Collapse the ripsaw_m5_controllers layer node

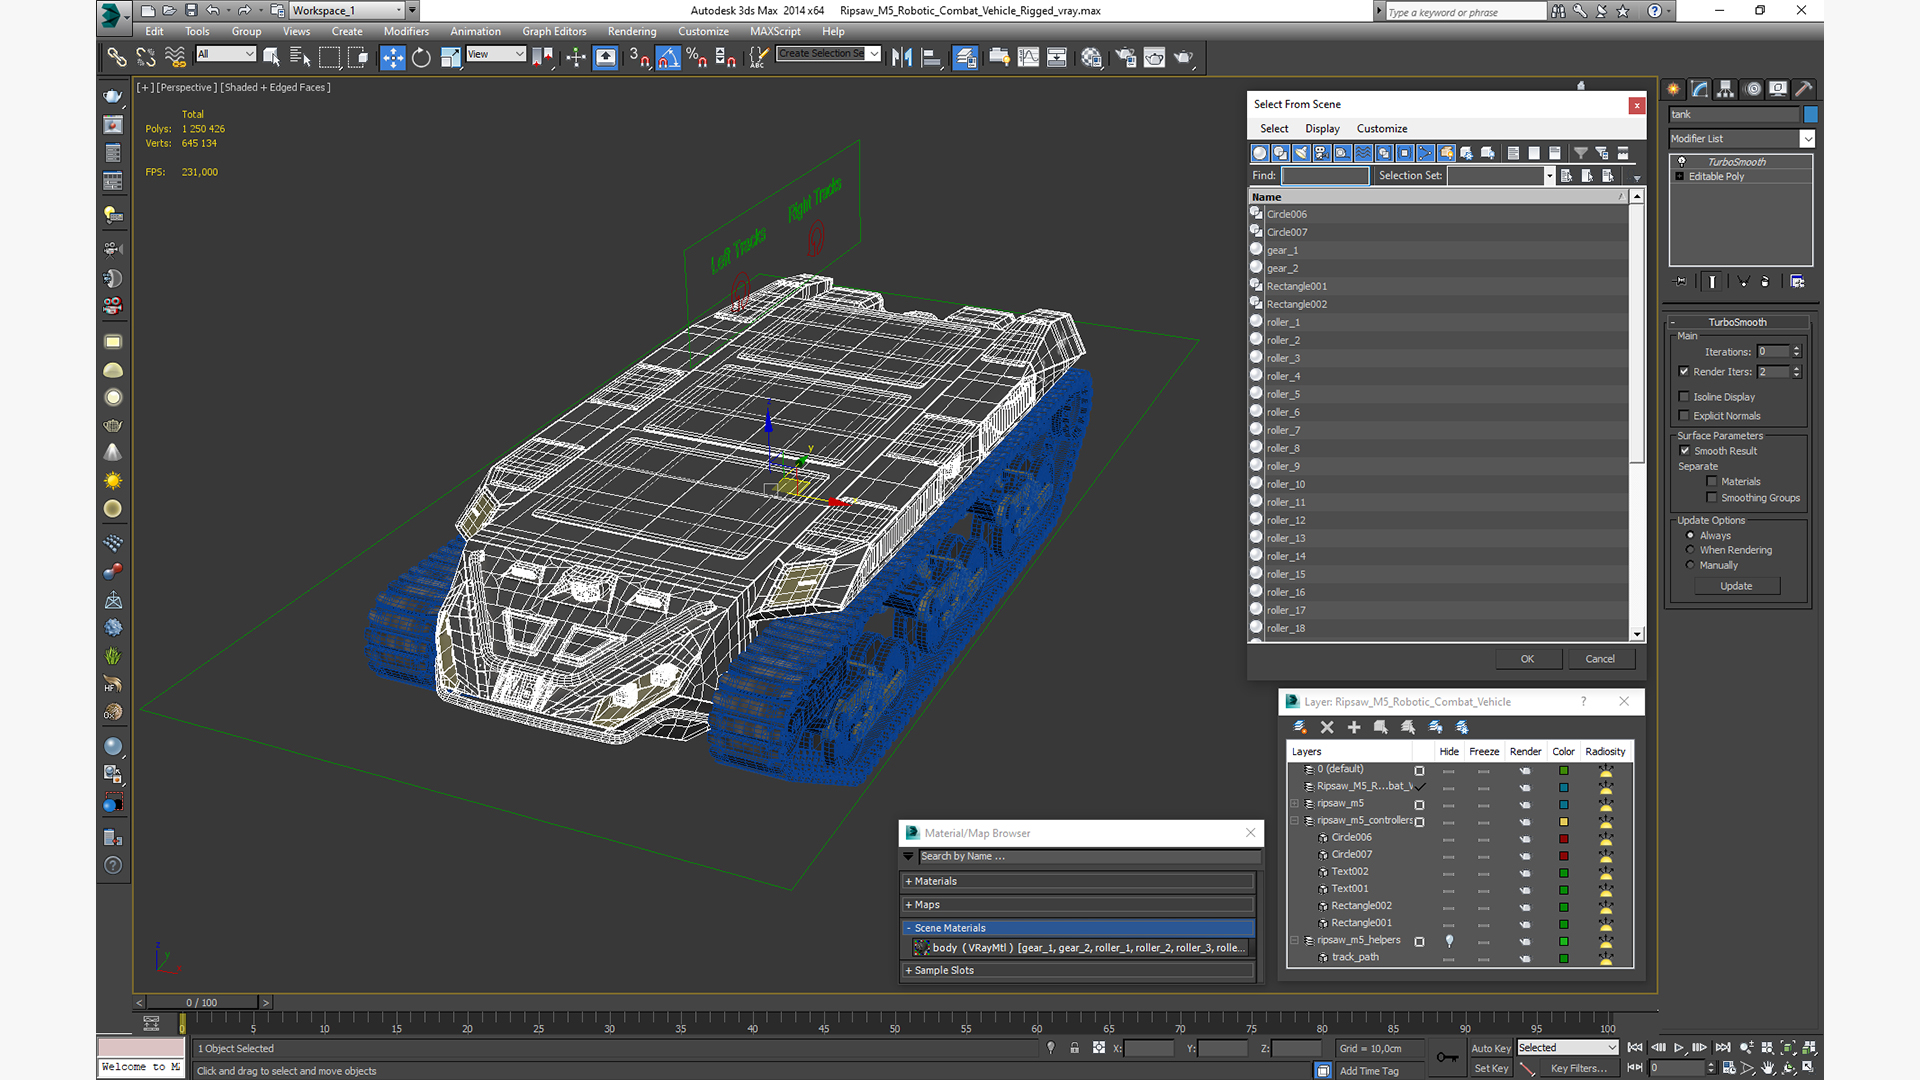(x=1295, y=821)
